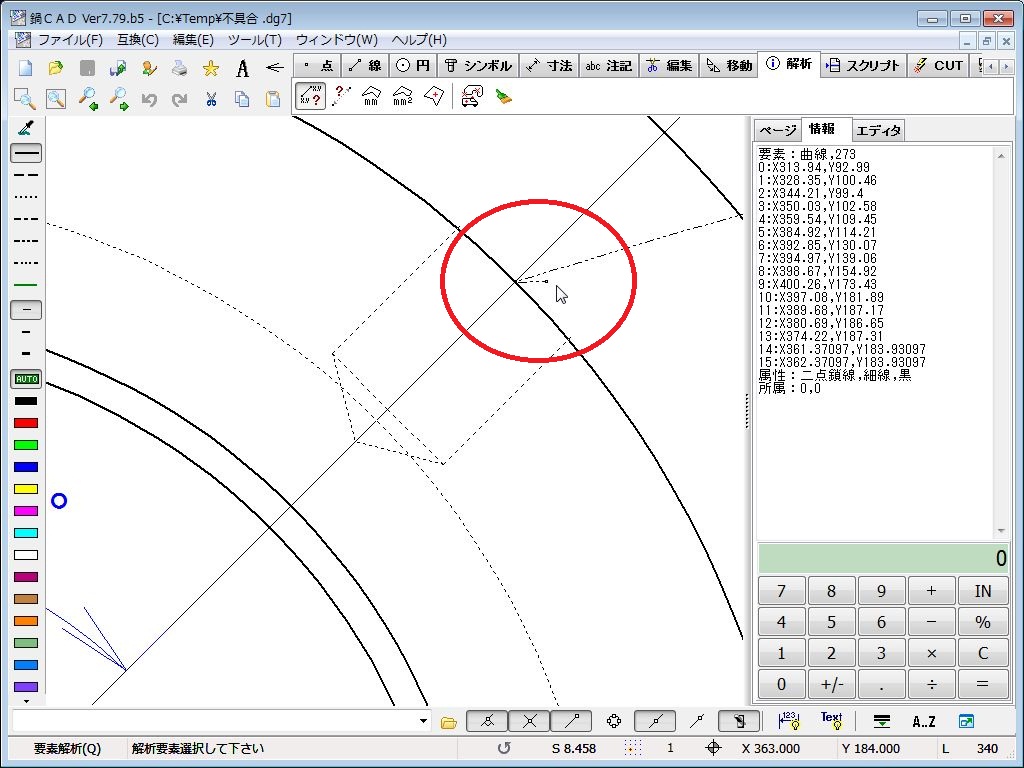Select the first dashed line type
This screenshot has height=768, width=1024.
26,175
